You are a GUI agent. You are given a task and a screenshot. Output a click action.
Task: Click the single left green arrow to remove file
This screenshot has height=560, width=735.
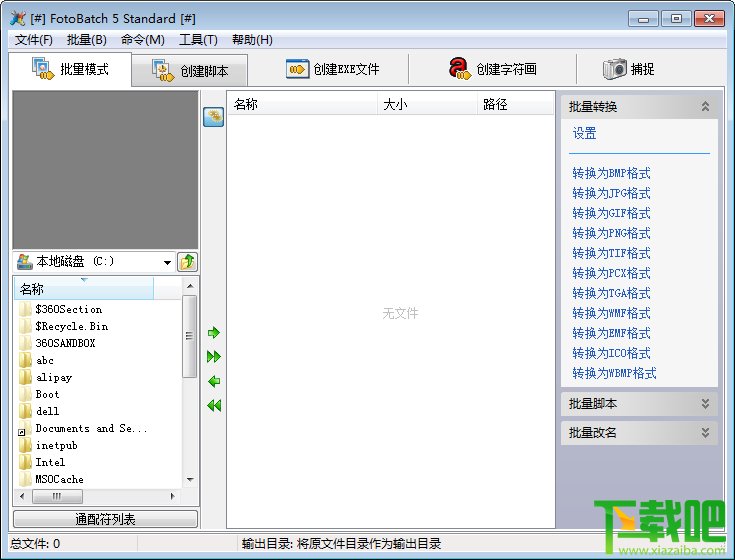click(x=214, y=381)
